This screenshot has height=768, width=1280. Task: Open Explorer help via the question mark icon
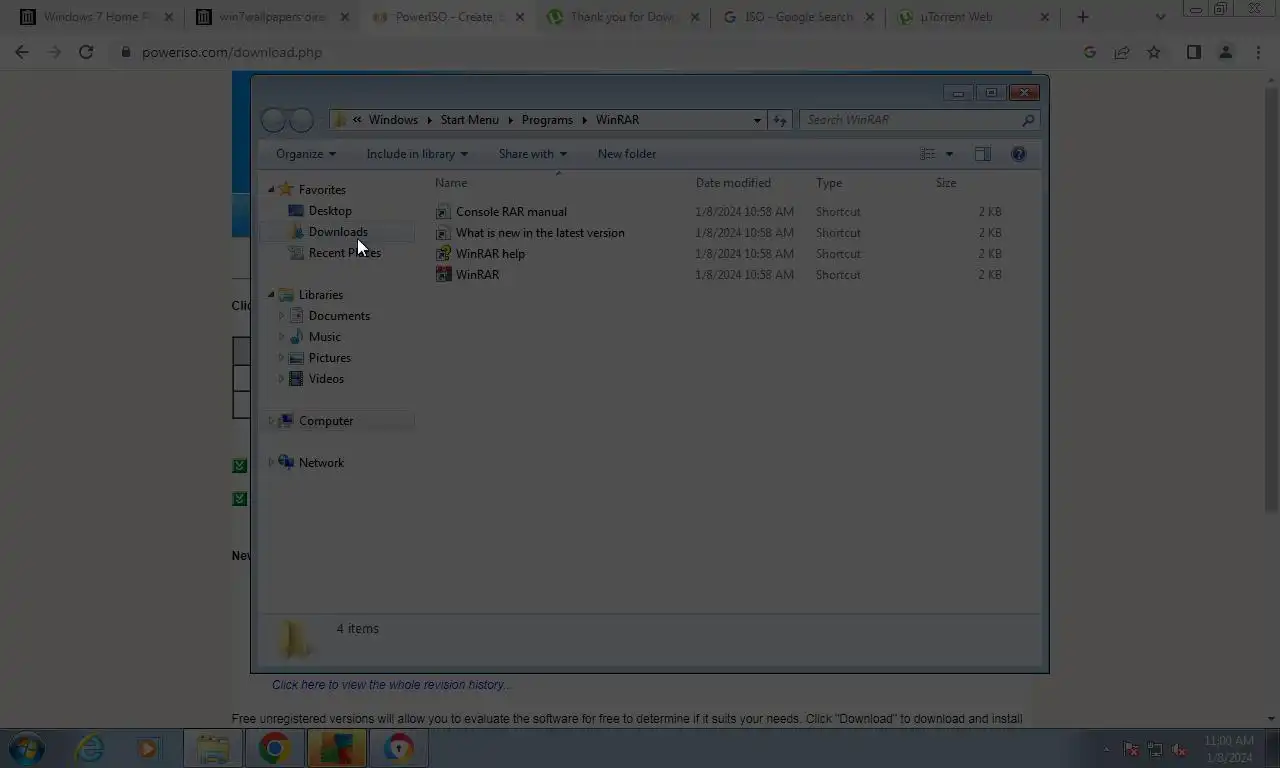click(x=1018, y=154)
